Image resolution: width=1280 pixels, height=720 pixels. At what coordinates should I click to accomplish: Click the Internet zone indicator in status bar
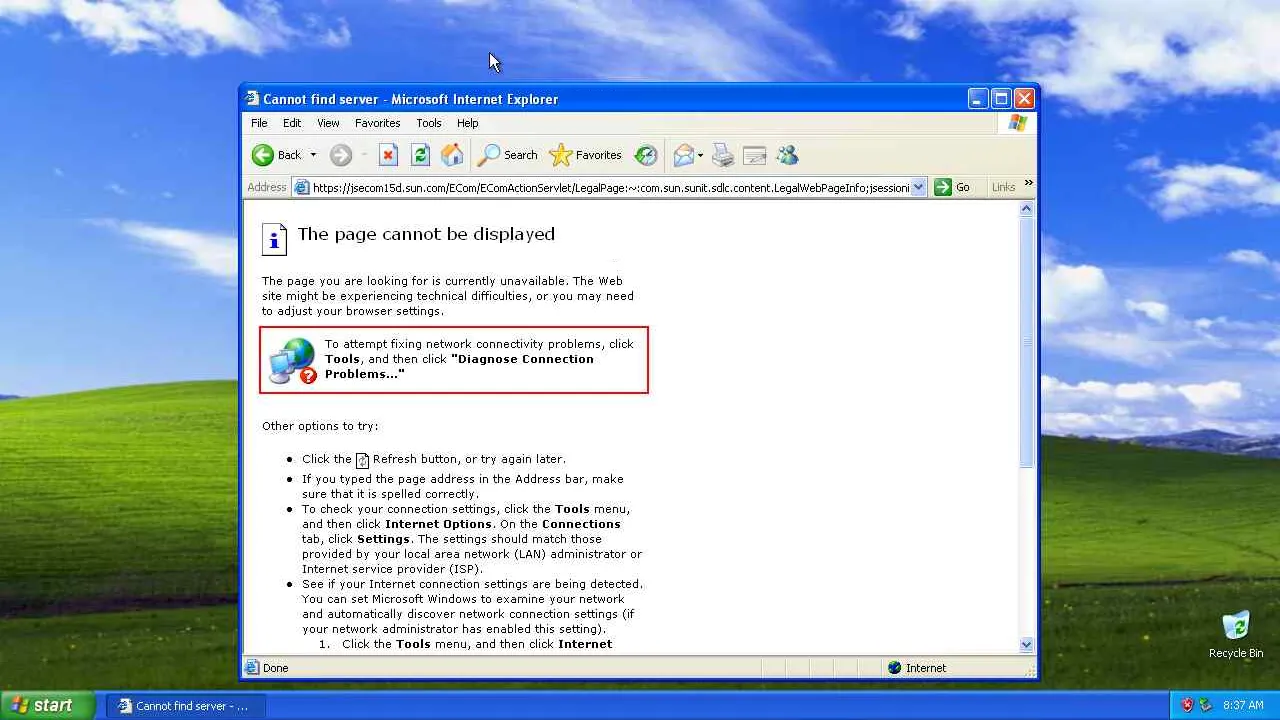(916, 668)
